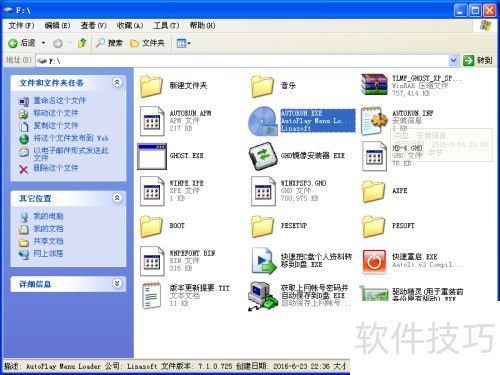Collapse the 文件和文件夹任务 panel

point(117,82)
